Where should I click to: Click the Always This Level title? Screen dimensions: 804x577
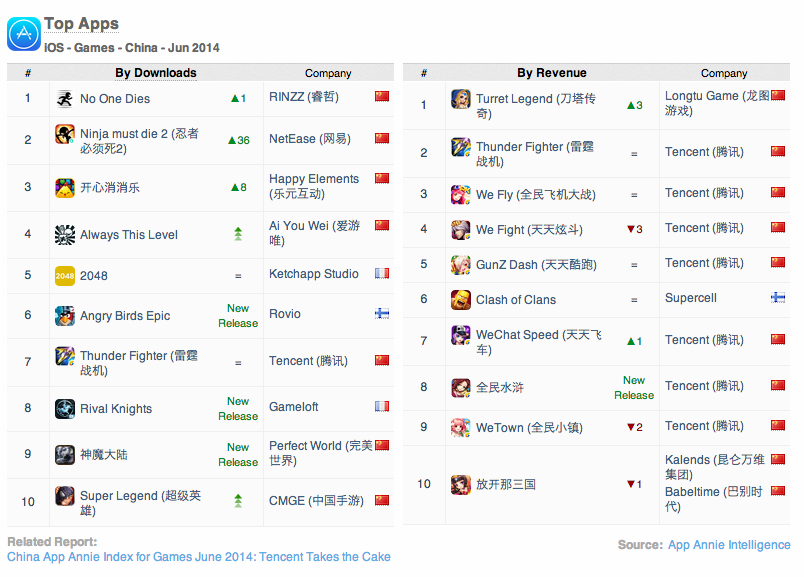click(129, 235)
